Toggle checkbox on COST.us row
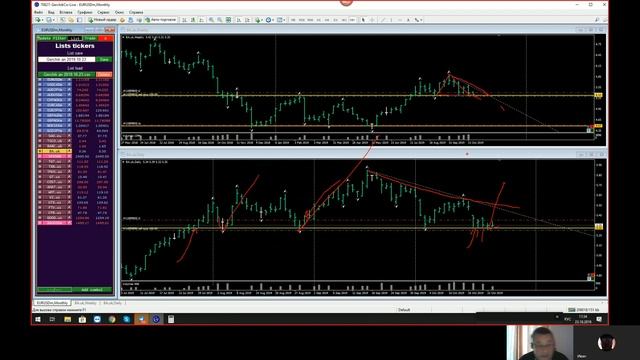The width and height of the screenshot is (640, 360). [40, 182]
